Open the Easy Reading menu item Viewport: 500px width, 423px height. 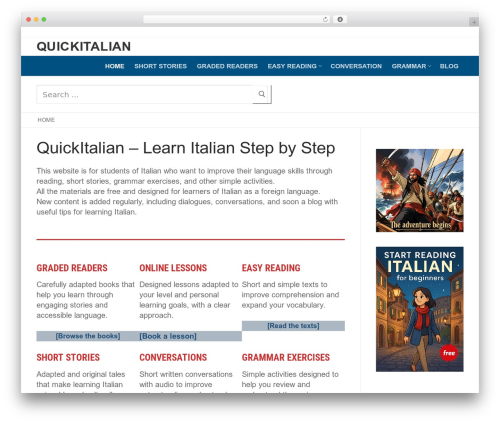coord(292,66)
